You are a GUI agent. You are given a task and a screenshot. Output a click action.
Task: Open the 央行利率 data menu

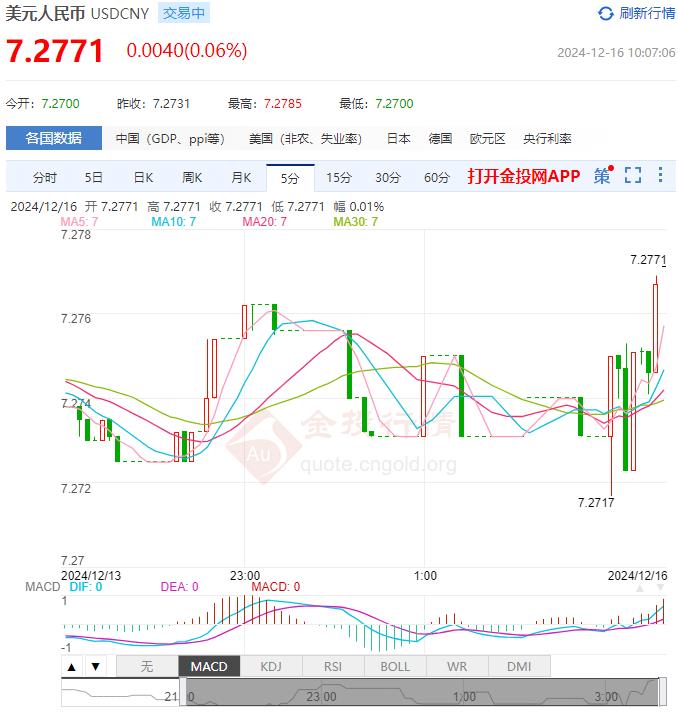(x=547, y=138)
